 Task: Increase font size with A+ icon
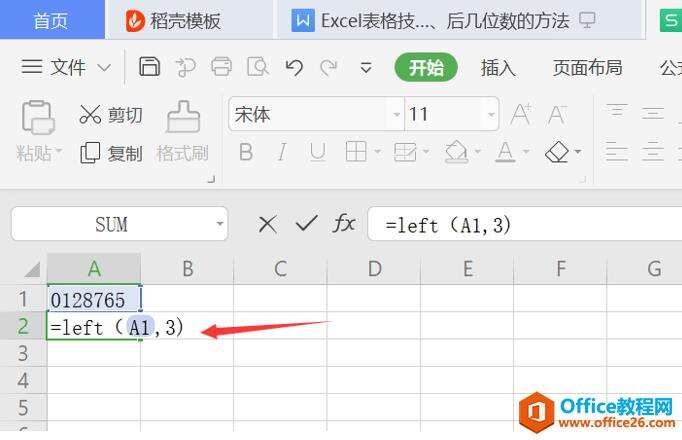[x=521, y=114]
